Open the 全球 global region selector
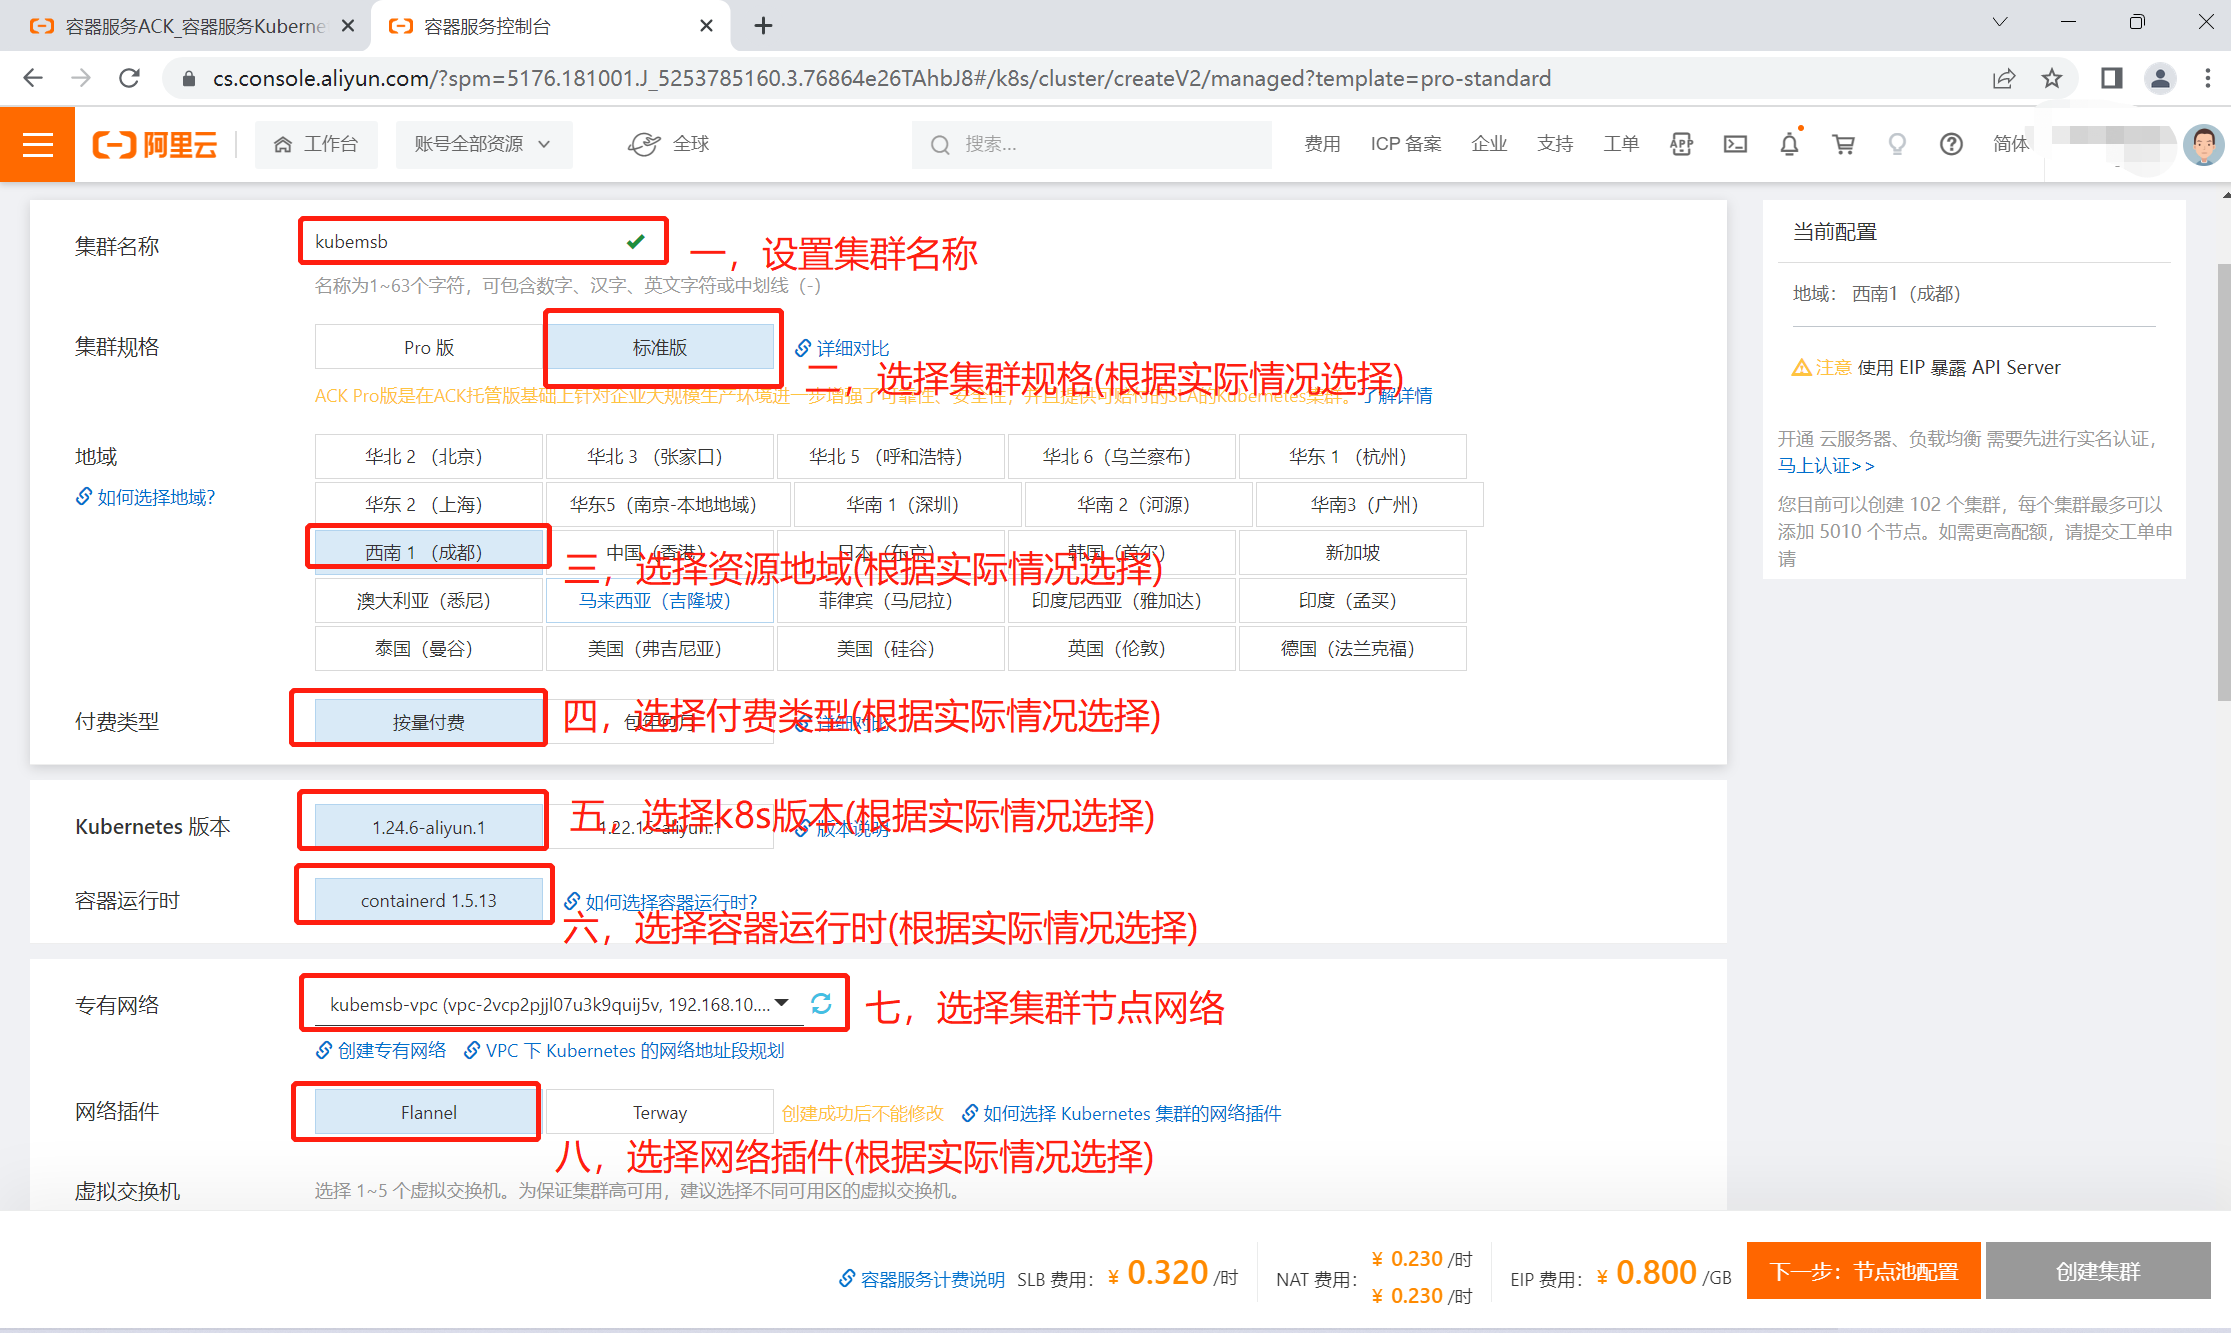 (x=669, y=145)
